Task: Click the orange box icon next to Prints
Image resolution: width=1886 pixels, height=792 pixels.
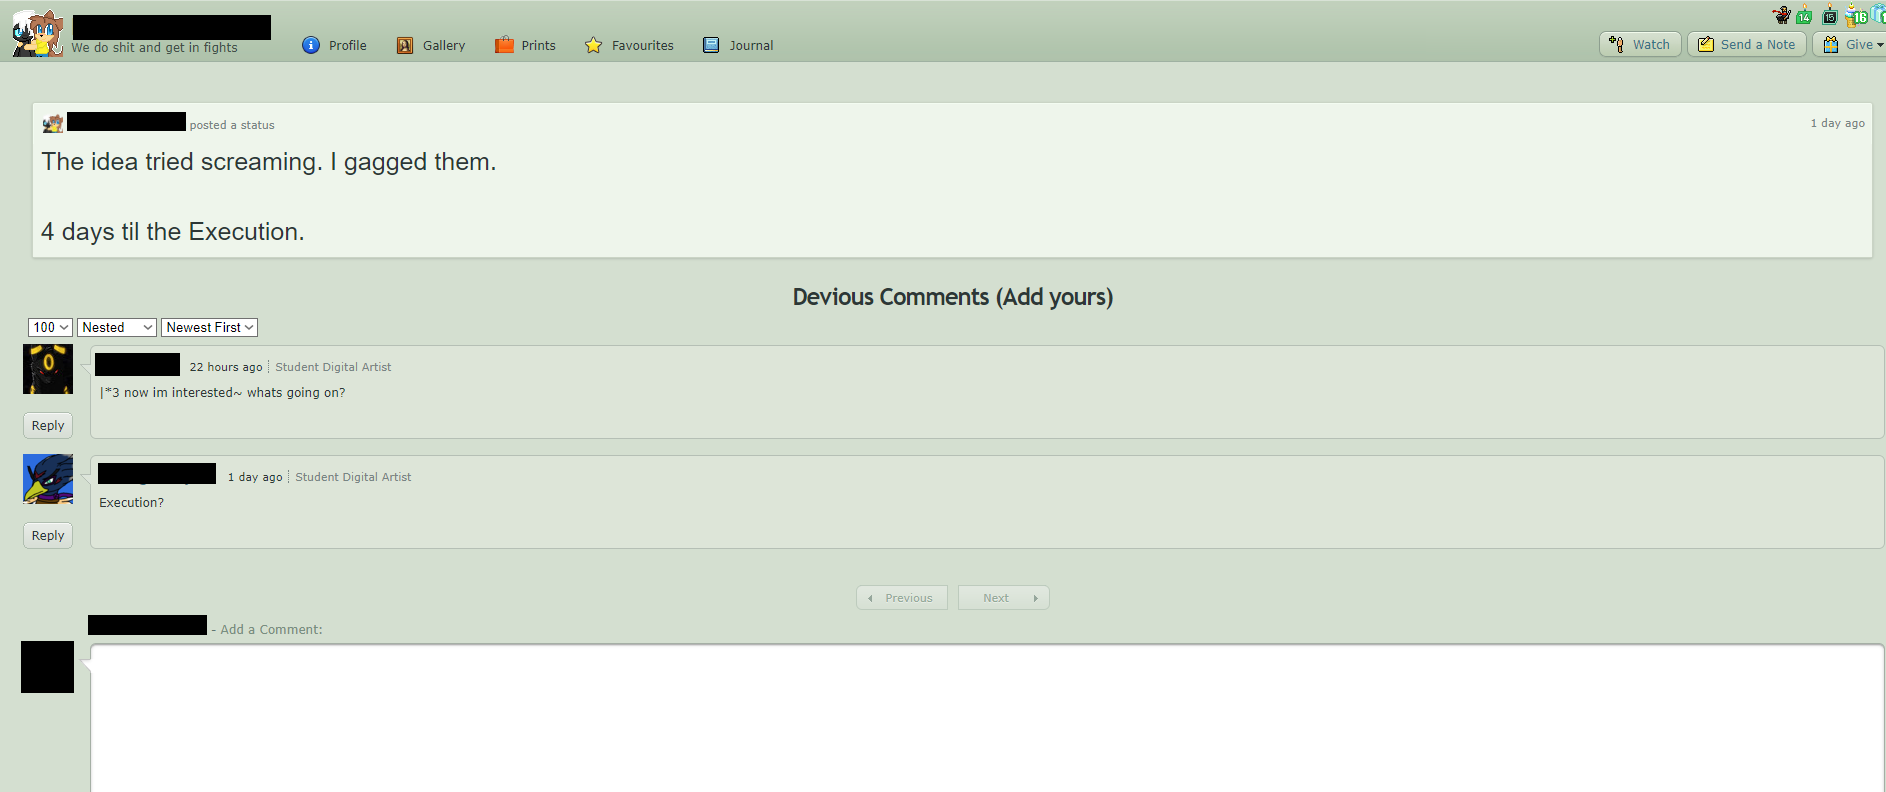Action: pyautogui.click(x=504, y=45)
